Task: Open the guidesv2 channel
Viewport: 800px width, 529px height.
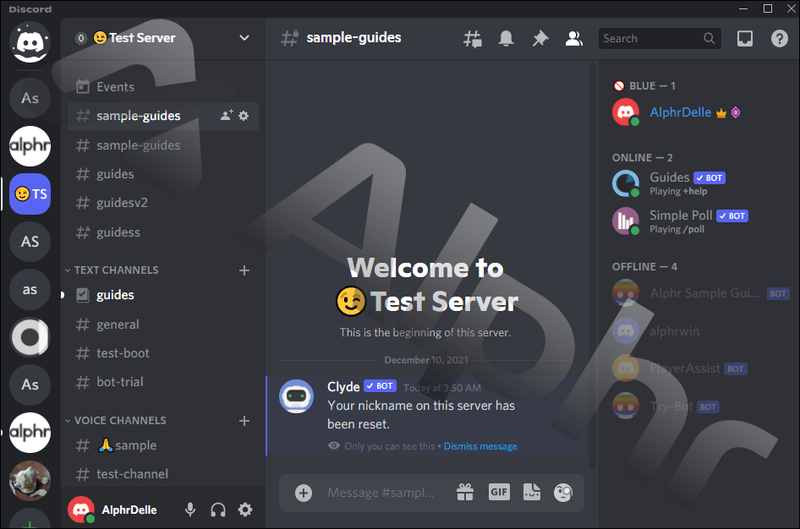Action: click(163, 203)
